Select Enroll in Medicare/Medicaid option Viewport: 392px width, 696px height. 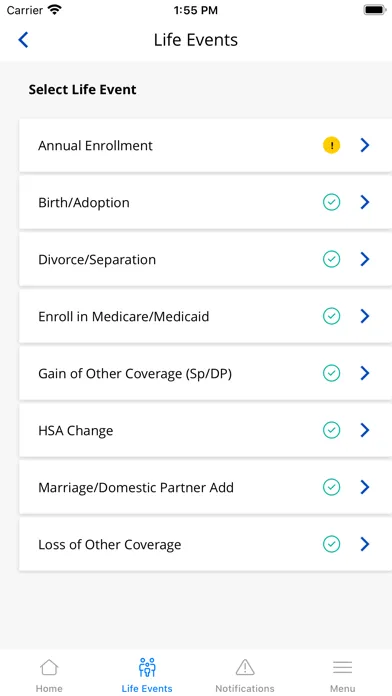coord(206,316)
